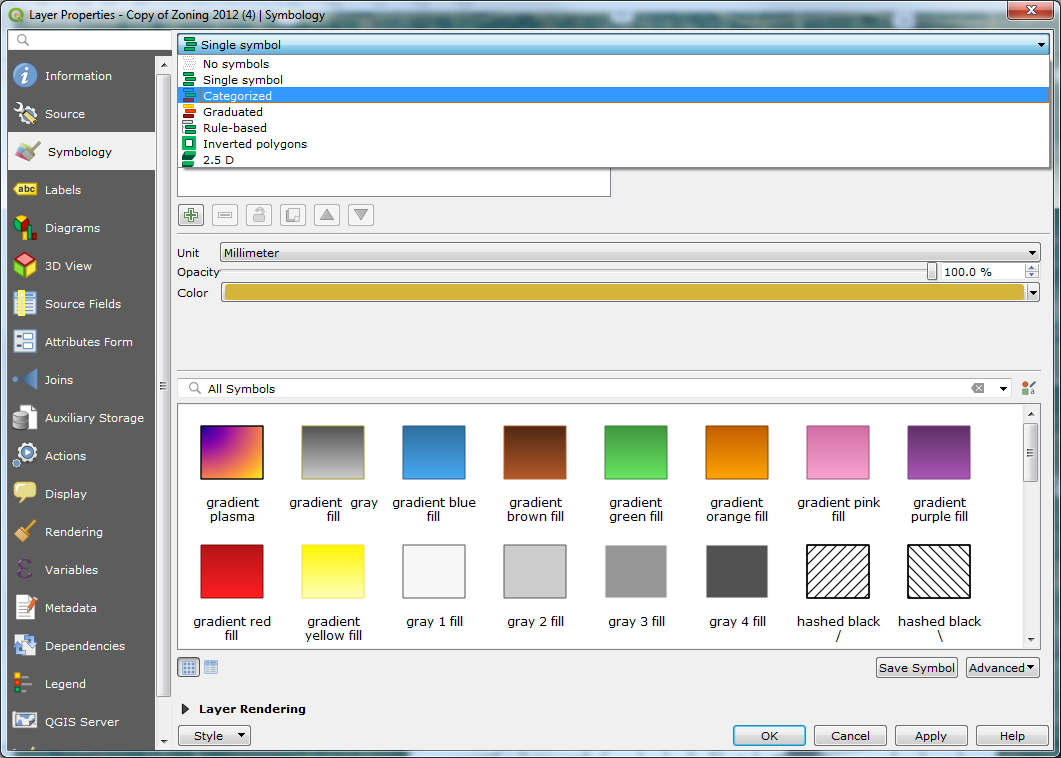Viewport: 1061px width, 758px height.
Task: Pick the hashed black / symbol
Action: click(x=838, y=571)
